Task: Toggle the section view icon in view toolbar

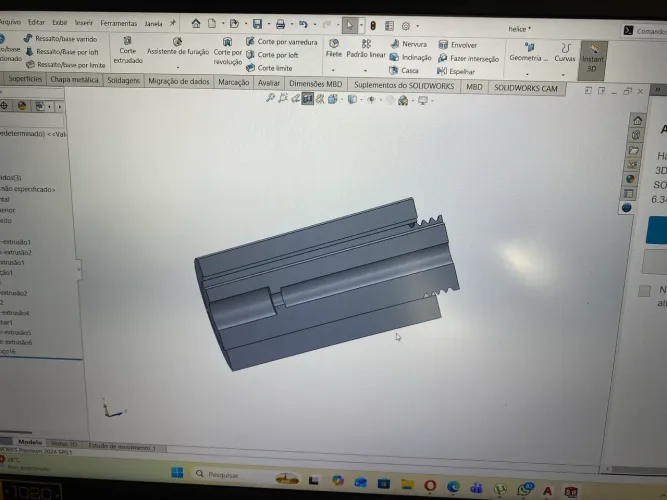Action: [308, 99]
